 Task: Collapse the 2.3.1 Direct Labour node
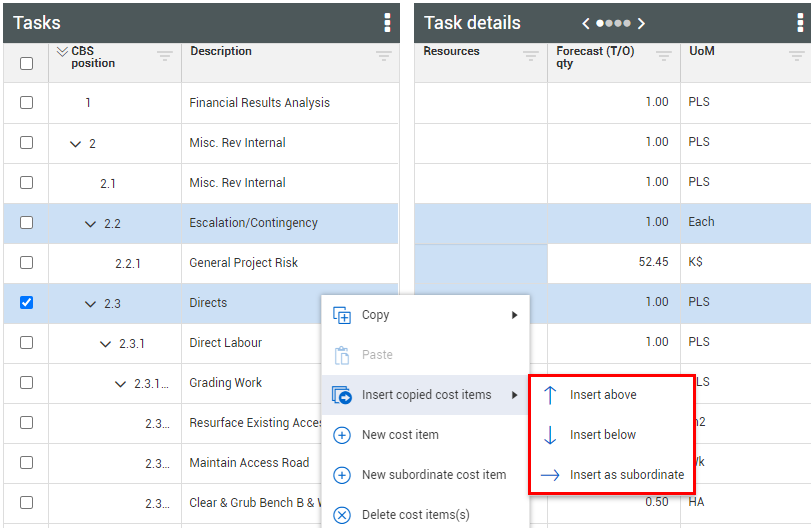[106, 343]
